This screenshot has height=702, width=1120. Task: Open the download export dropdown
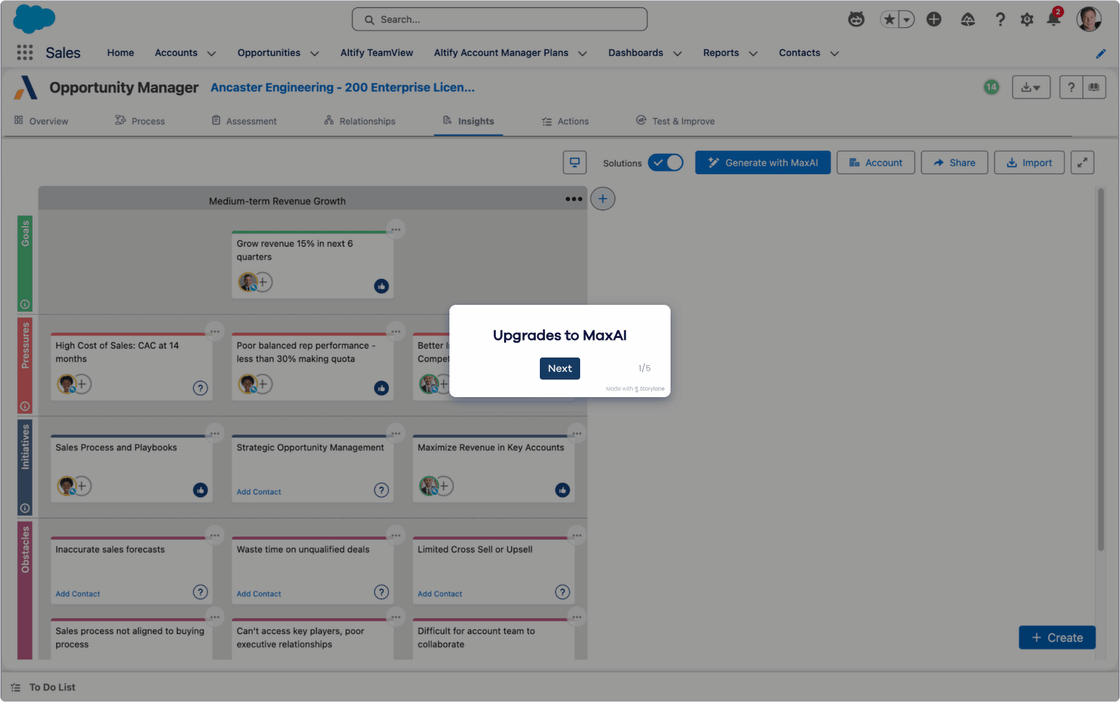1031,87
